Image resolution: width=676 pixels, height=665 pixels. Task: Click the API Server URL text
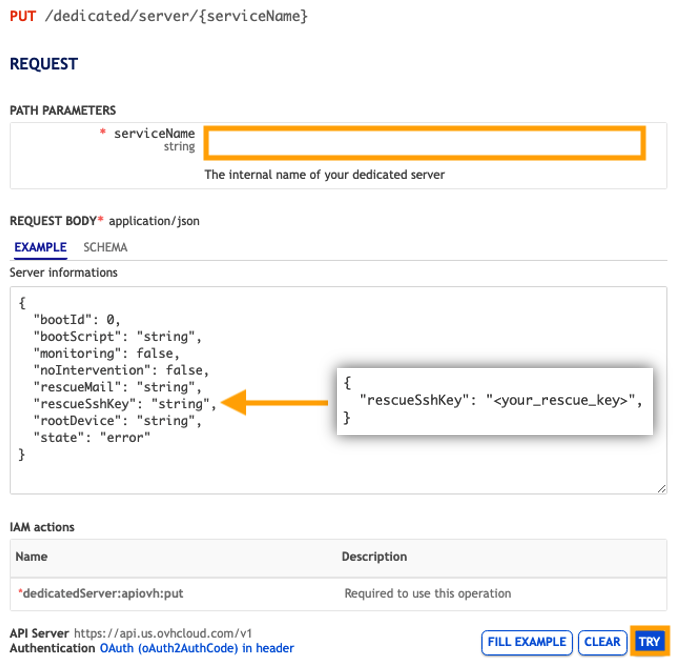pyautogui.click(x=163, y=633)
